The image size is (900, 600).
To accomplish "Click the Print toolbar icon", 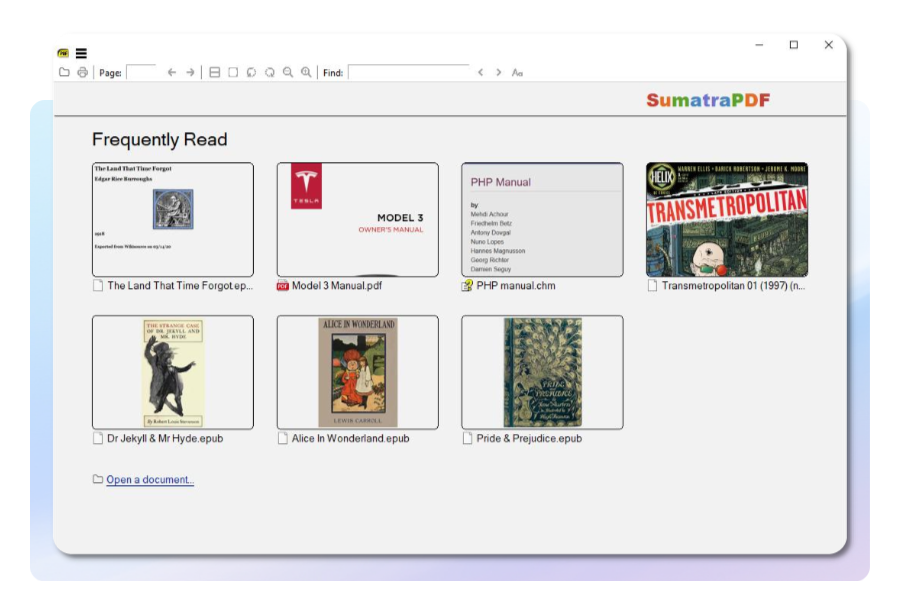I will pyautogui.click(x=83, y=72).
